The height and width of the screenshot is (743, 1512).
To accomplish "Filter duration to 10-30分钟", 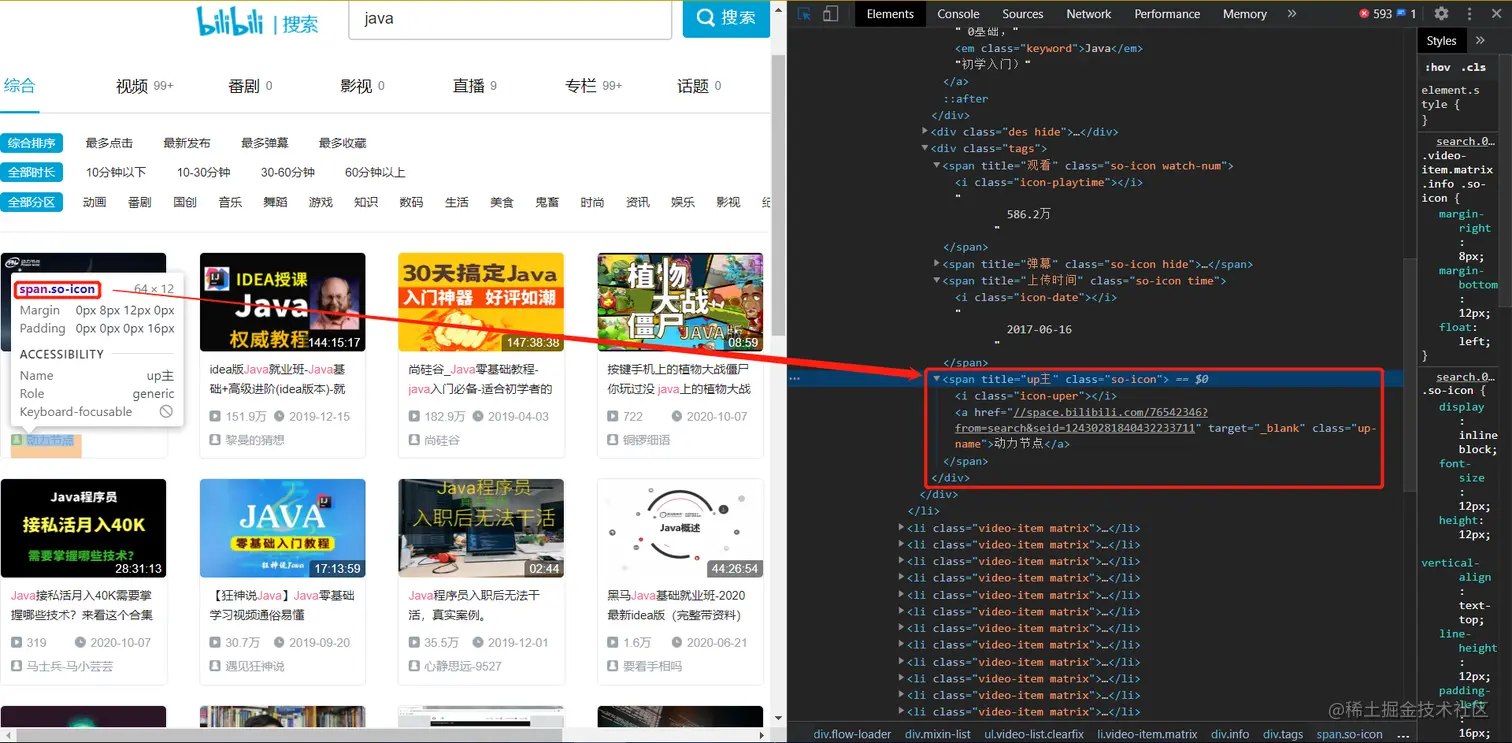I will click(x=204, y=172).
